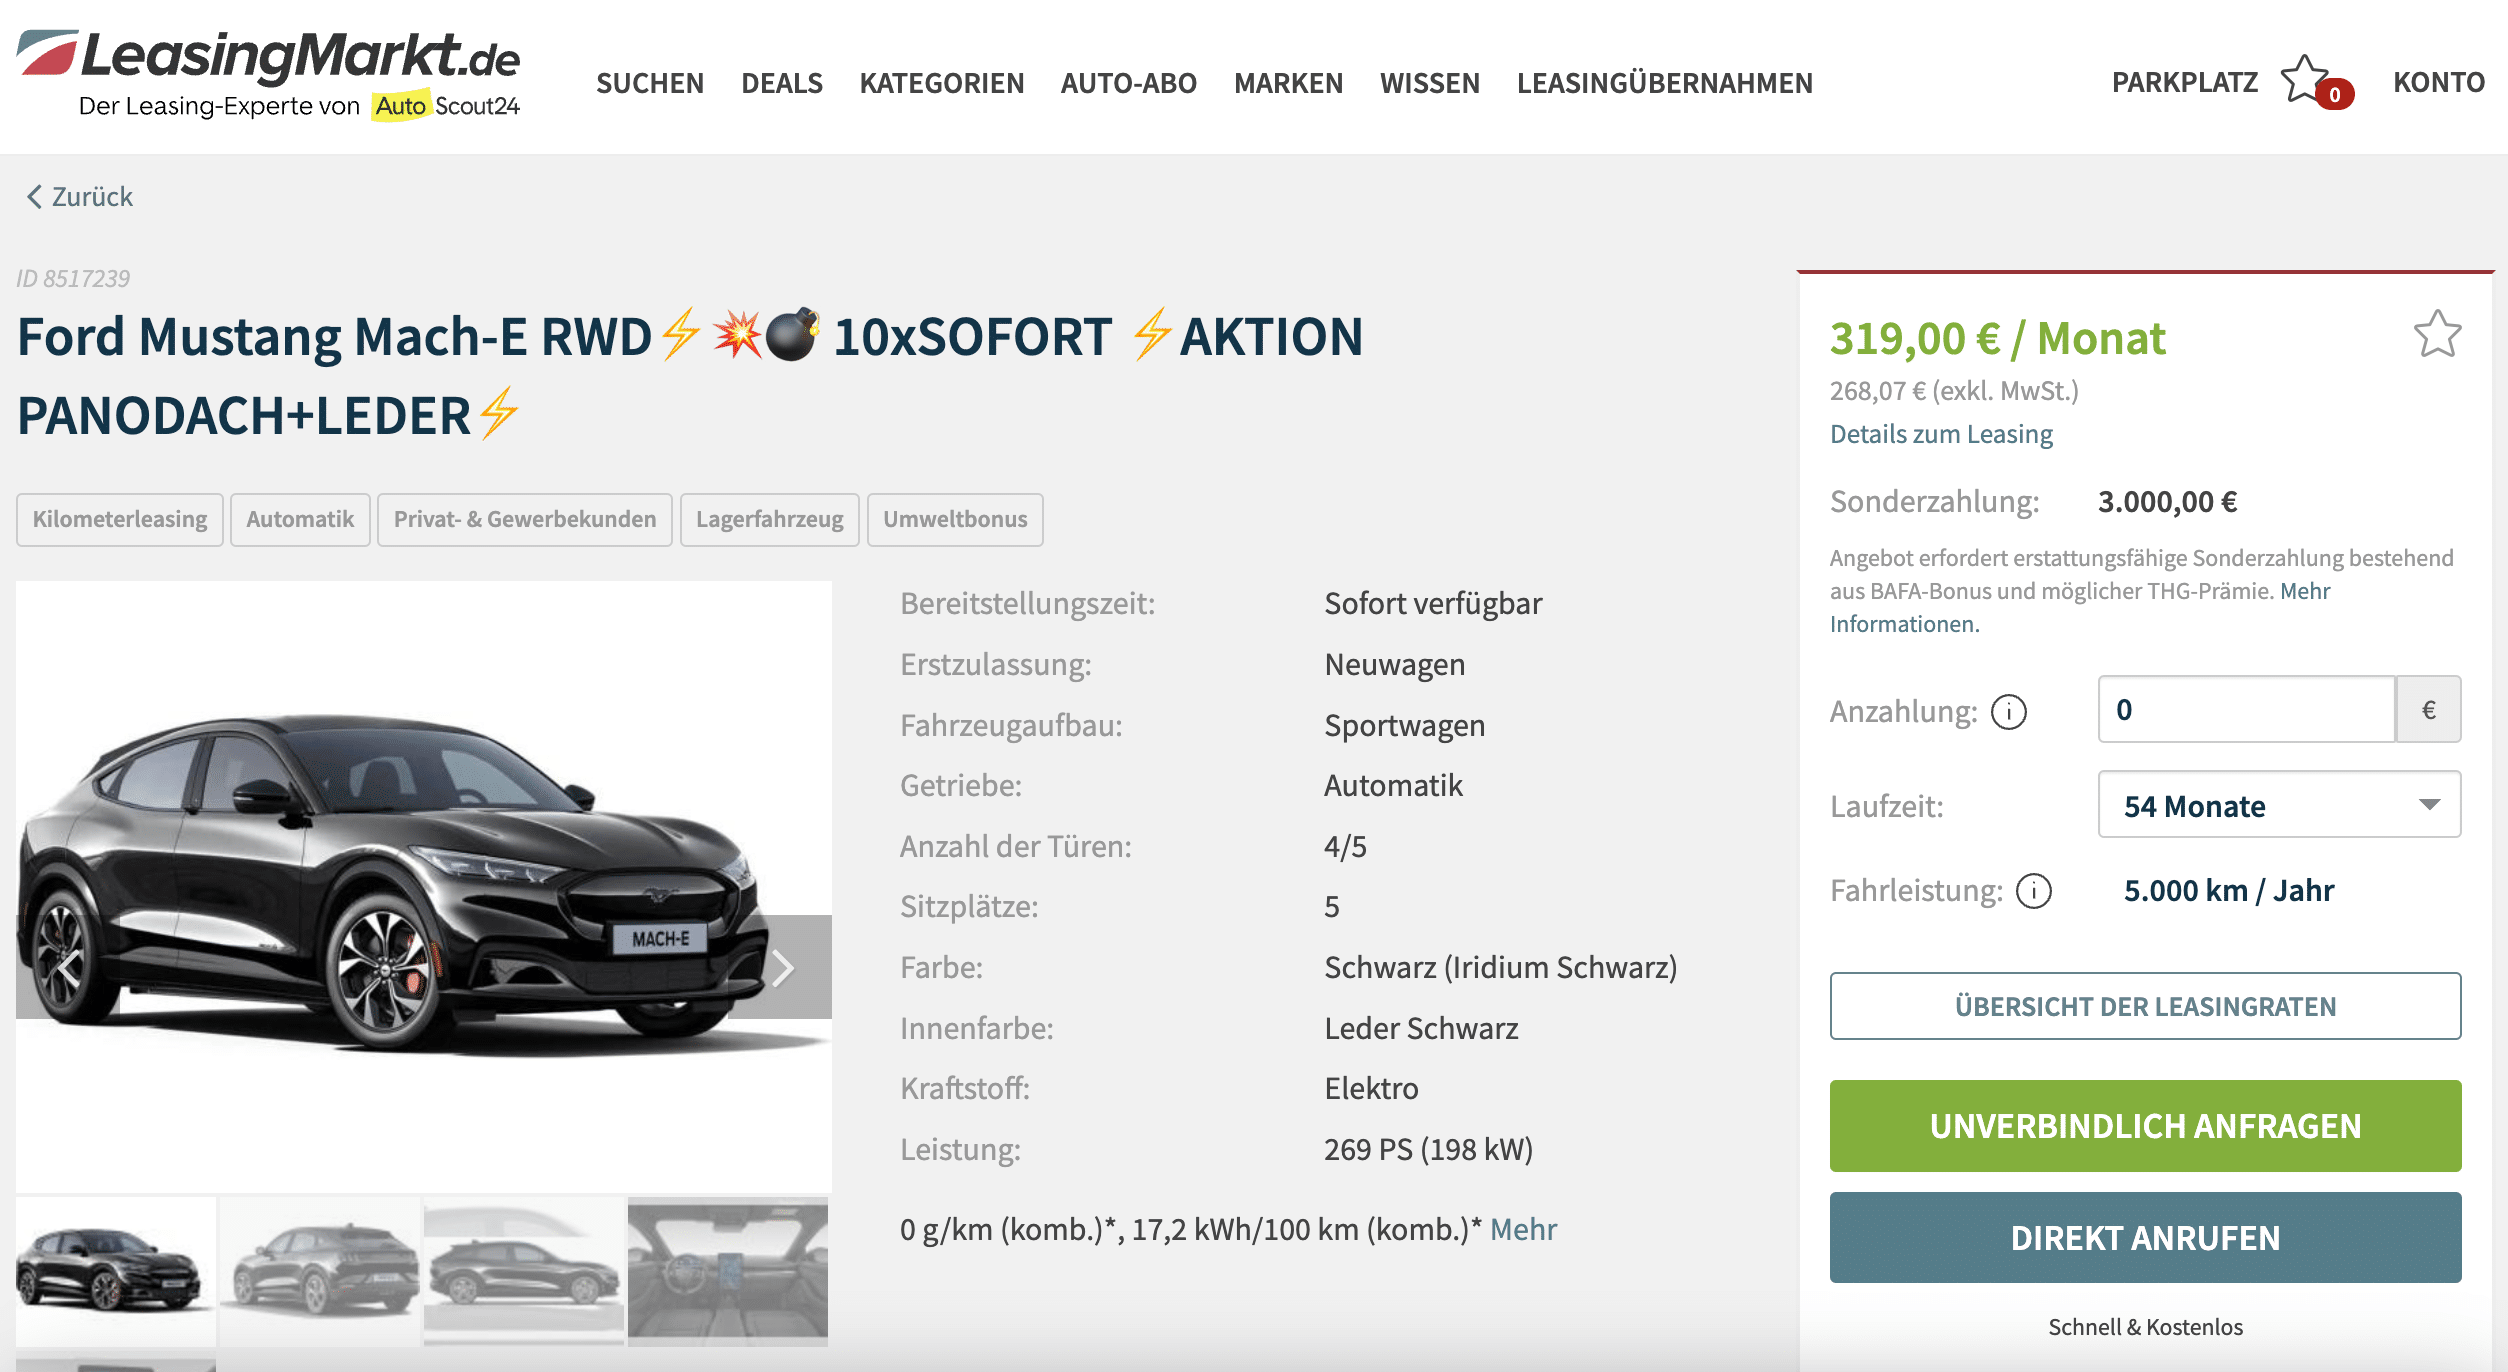
Task: Click the LeasingMarkt.de logo
Action: pos(268,75)
